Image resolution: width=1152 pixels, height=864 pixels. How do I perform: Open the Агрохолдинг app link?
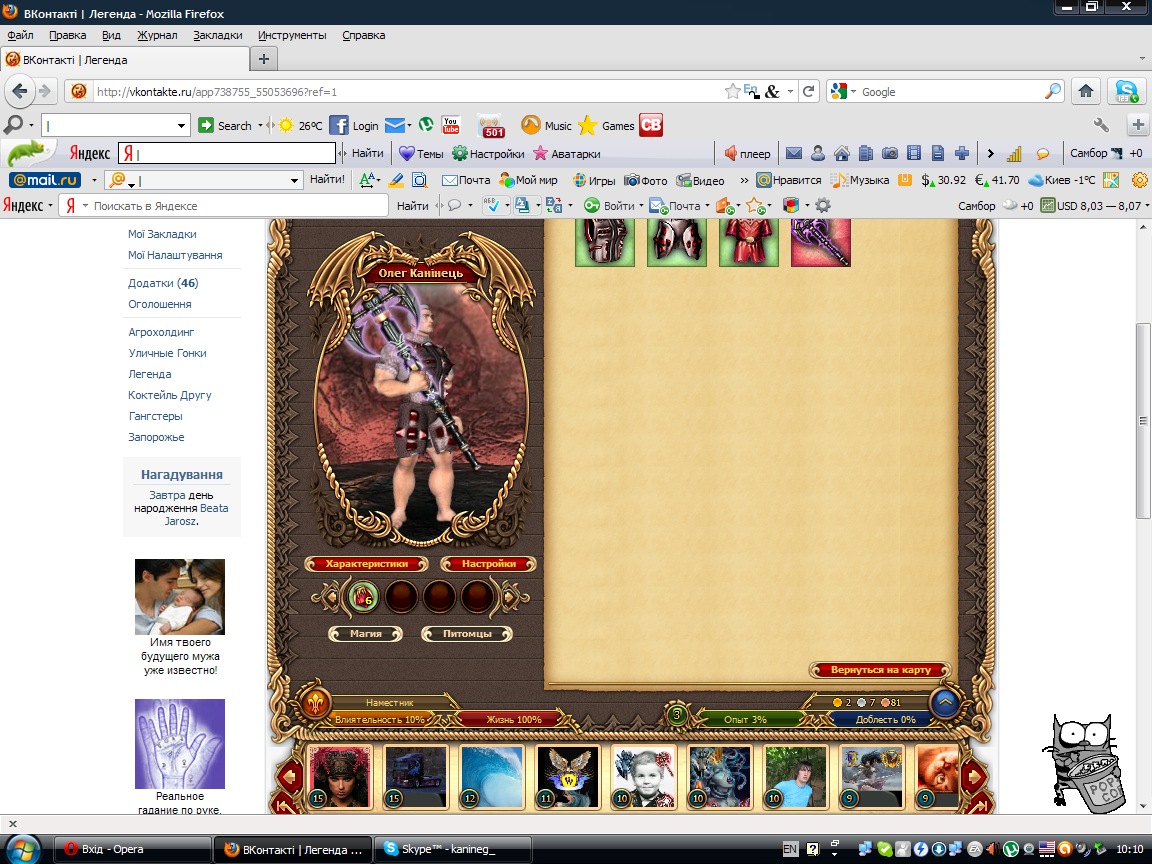pos(161,332)
